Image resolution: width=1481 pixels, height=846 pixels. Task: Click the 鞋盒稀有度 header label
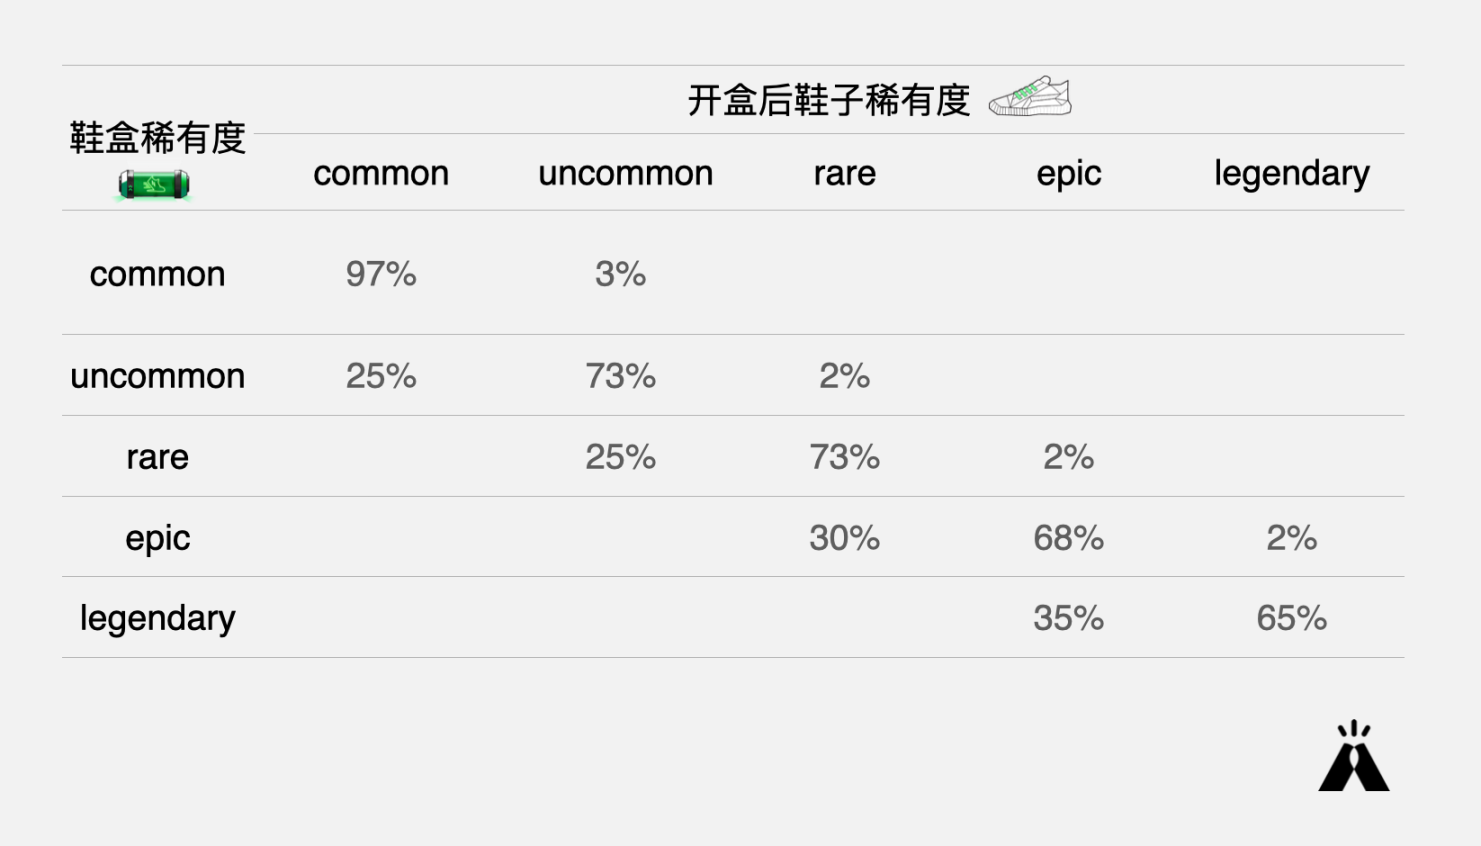click(157, 138)
